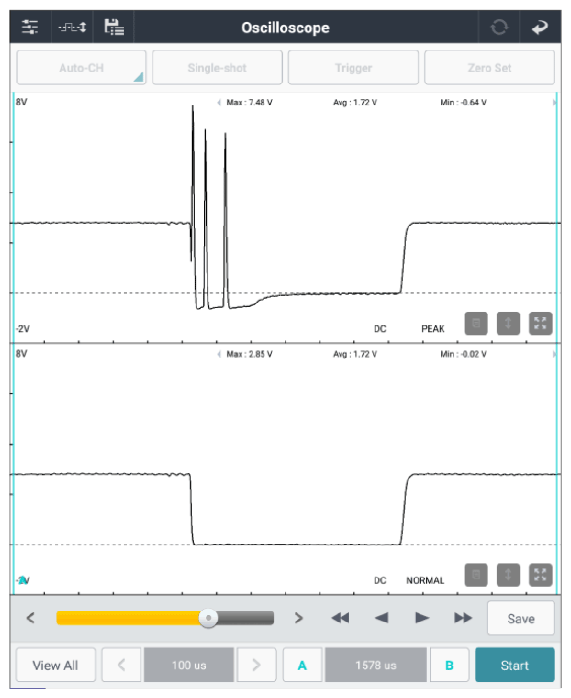Toggle cursor A
This screenshot has height=698, width=571.
(x=302, y=665)
